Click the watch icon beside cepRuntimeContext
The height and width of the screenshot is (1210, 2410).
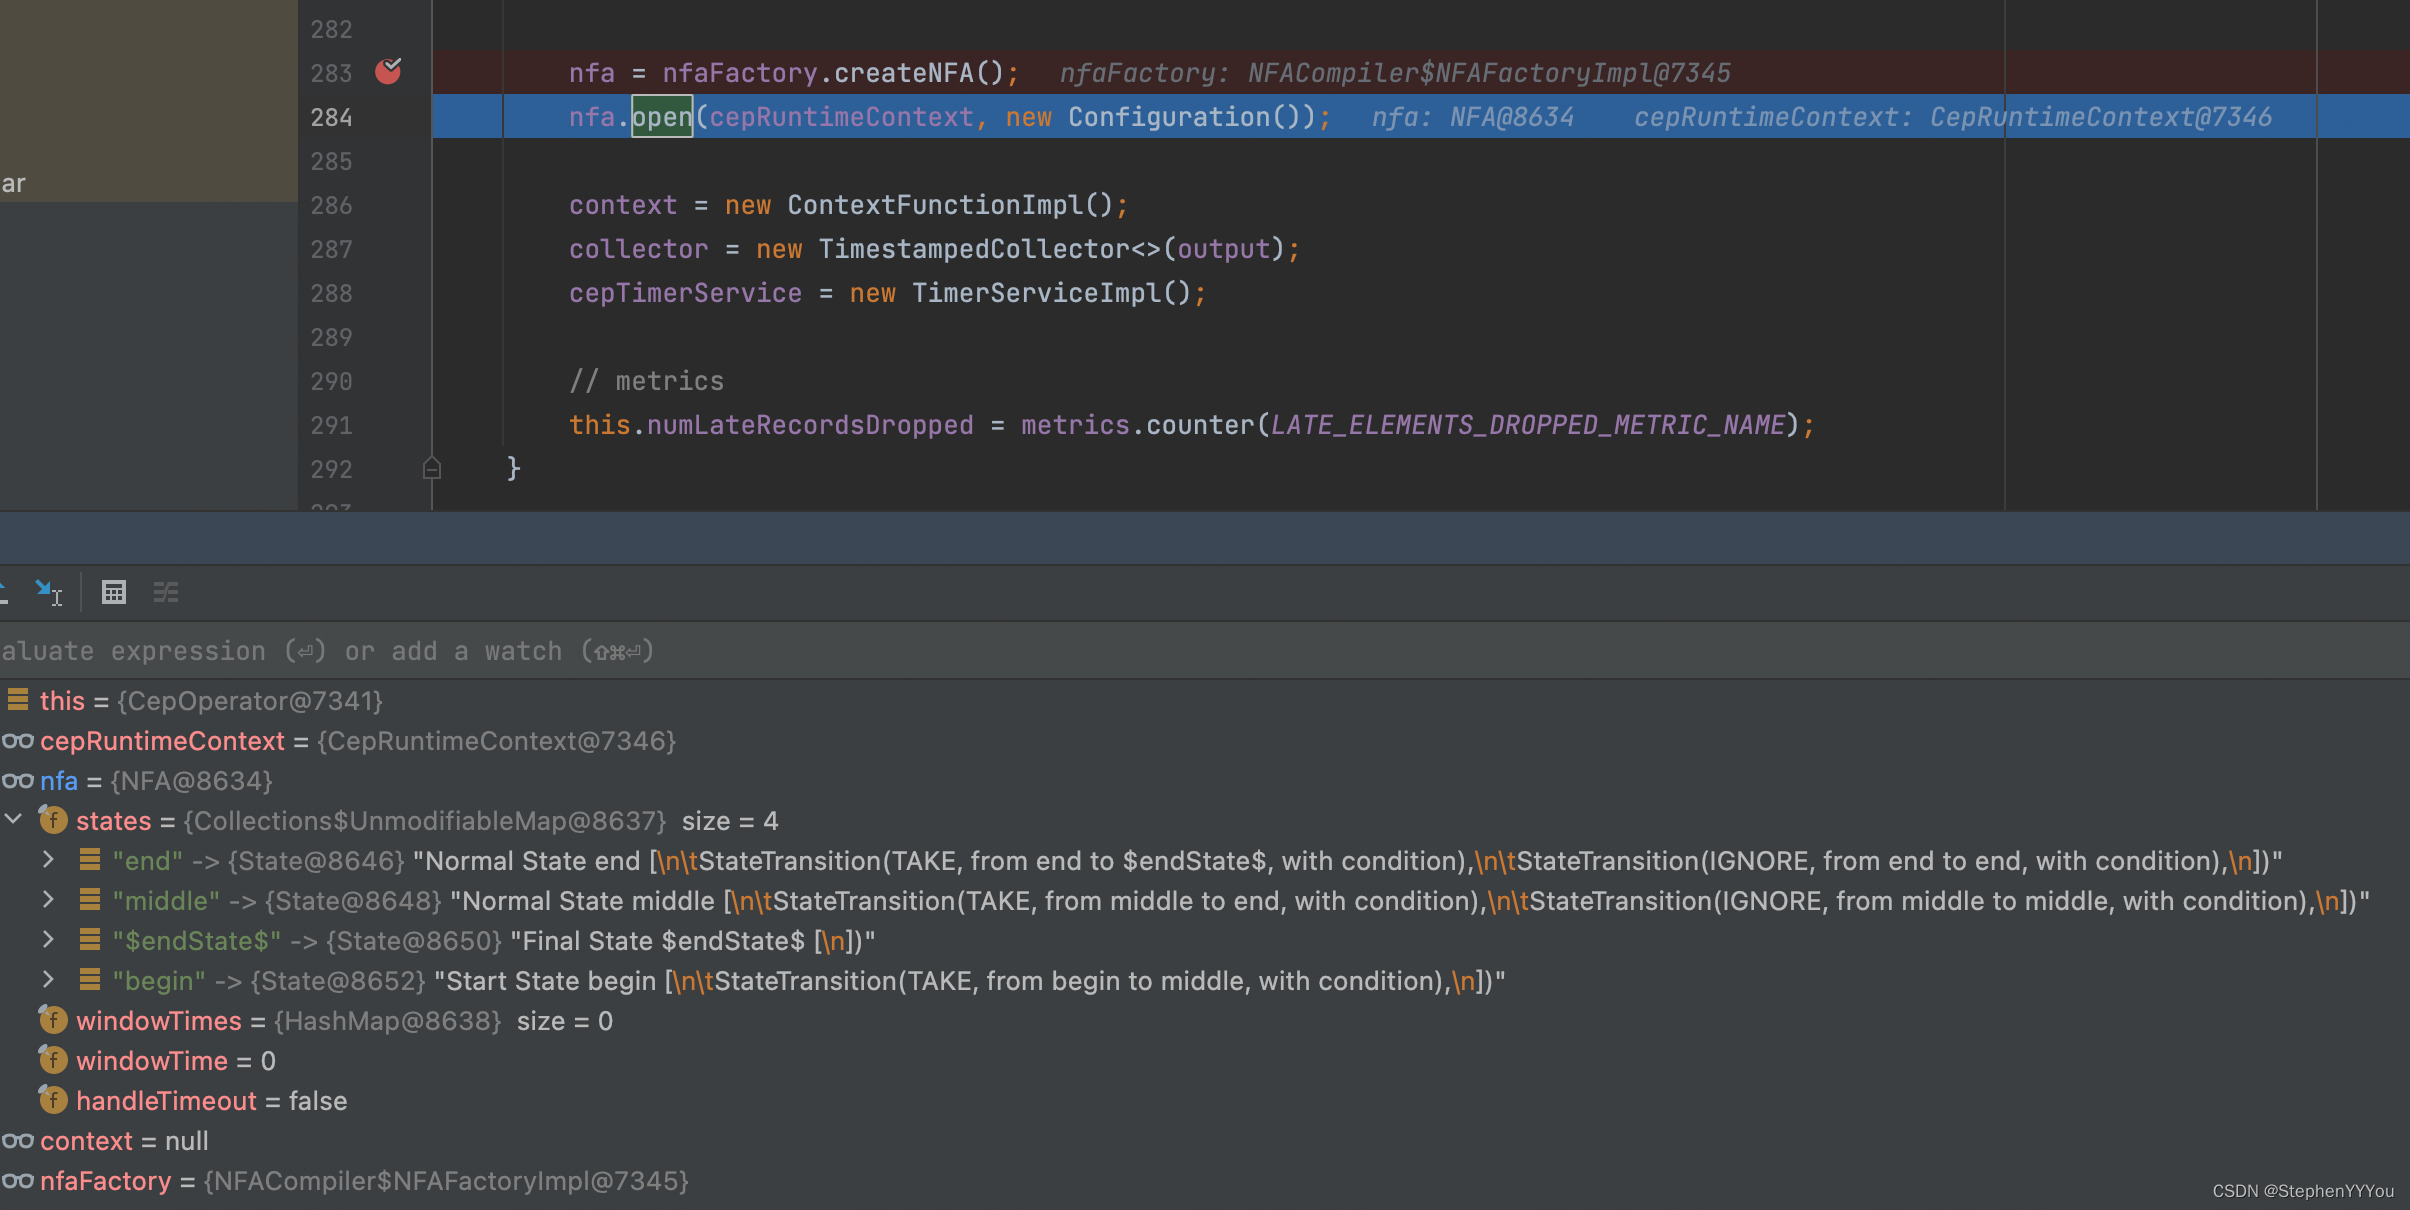[x=19, y=740]
